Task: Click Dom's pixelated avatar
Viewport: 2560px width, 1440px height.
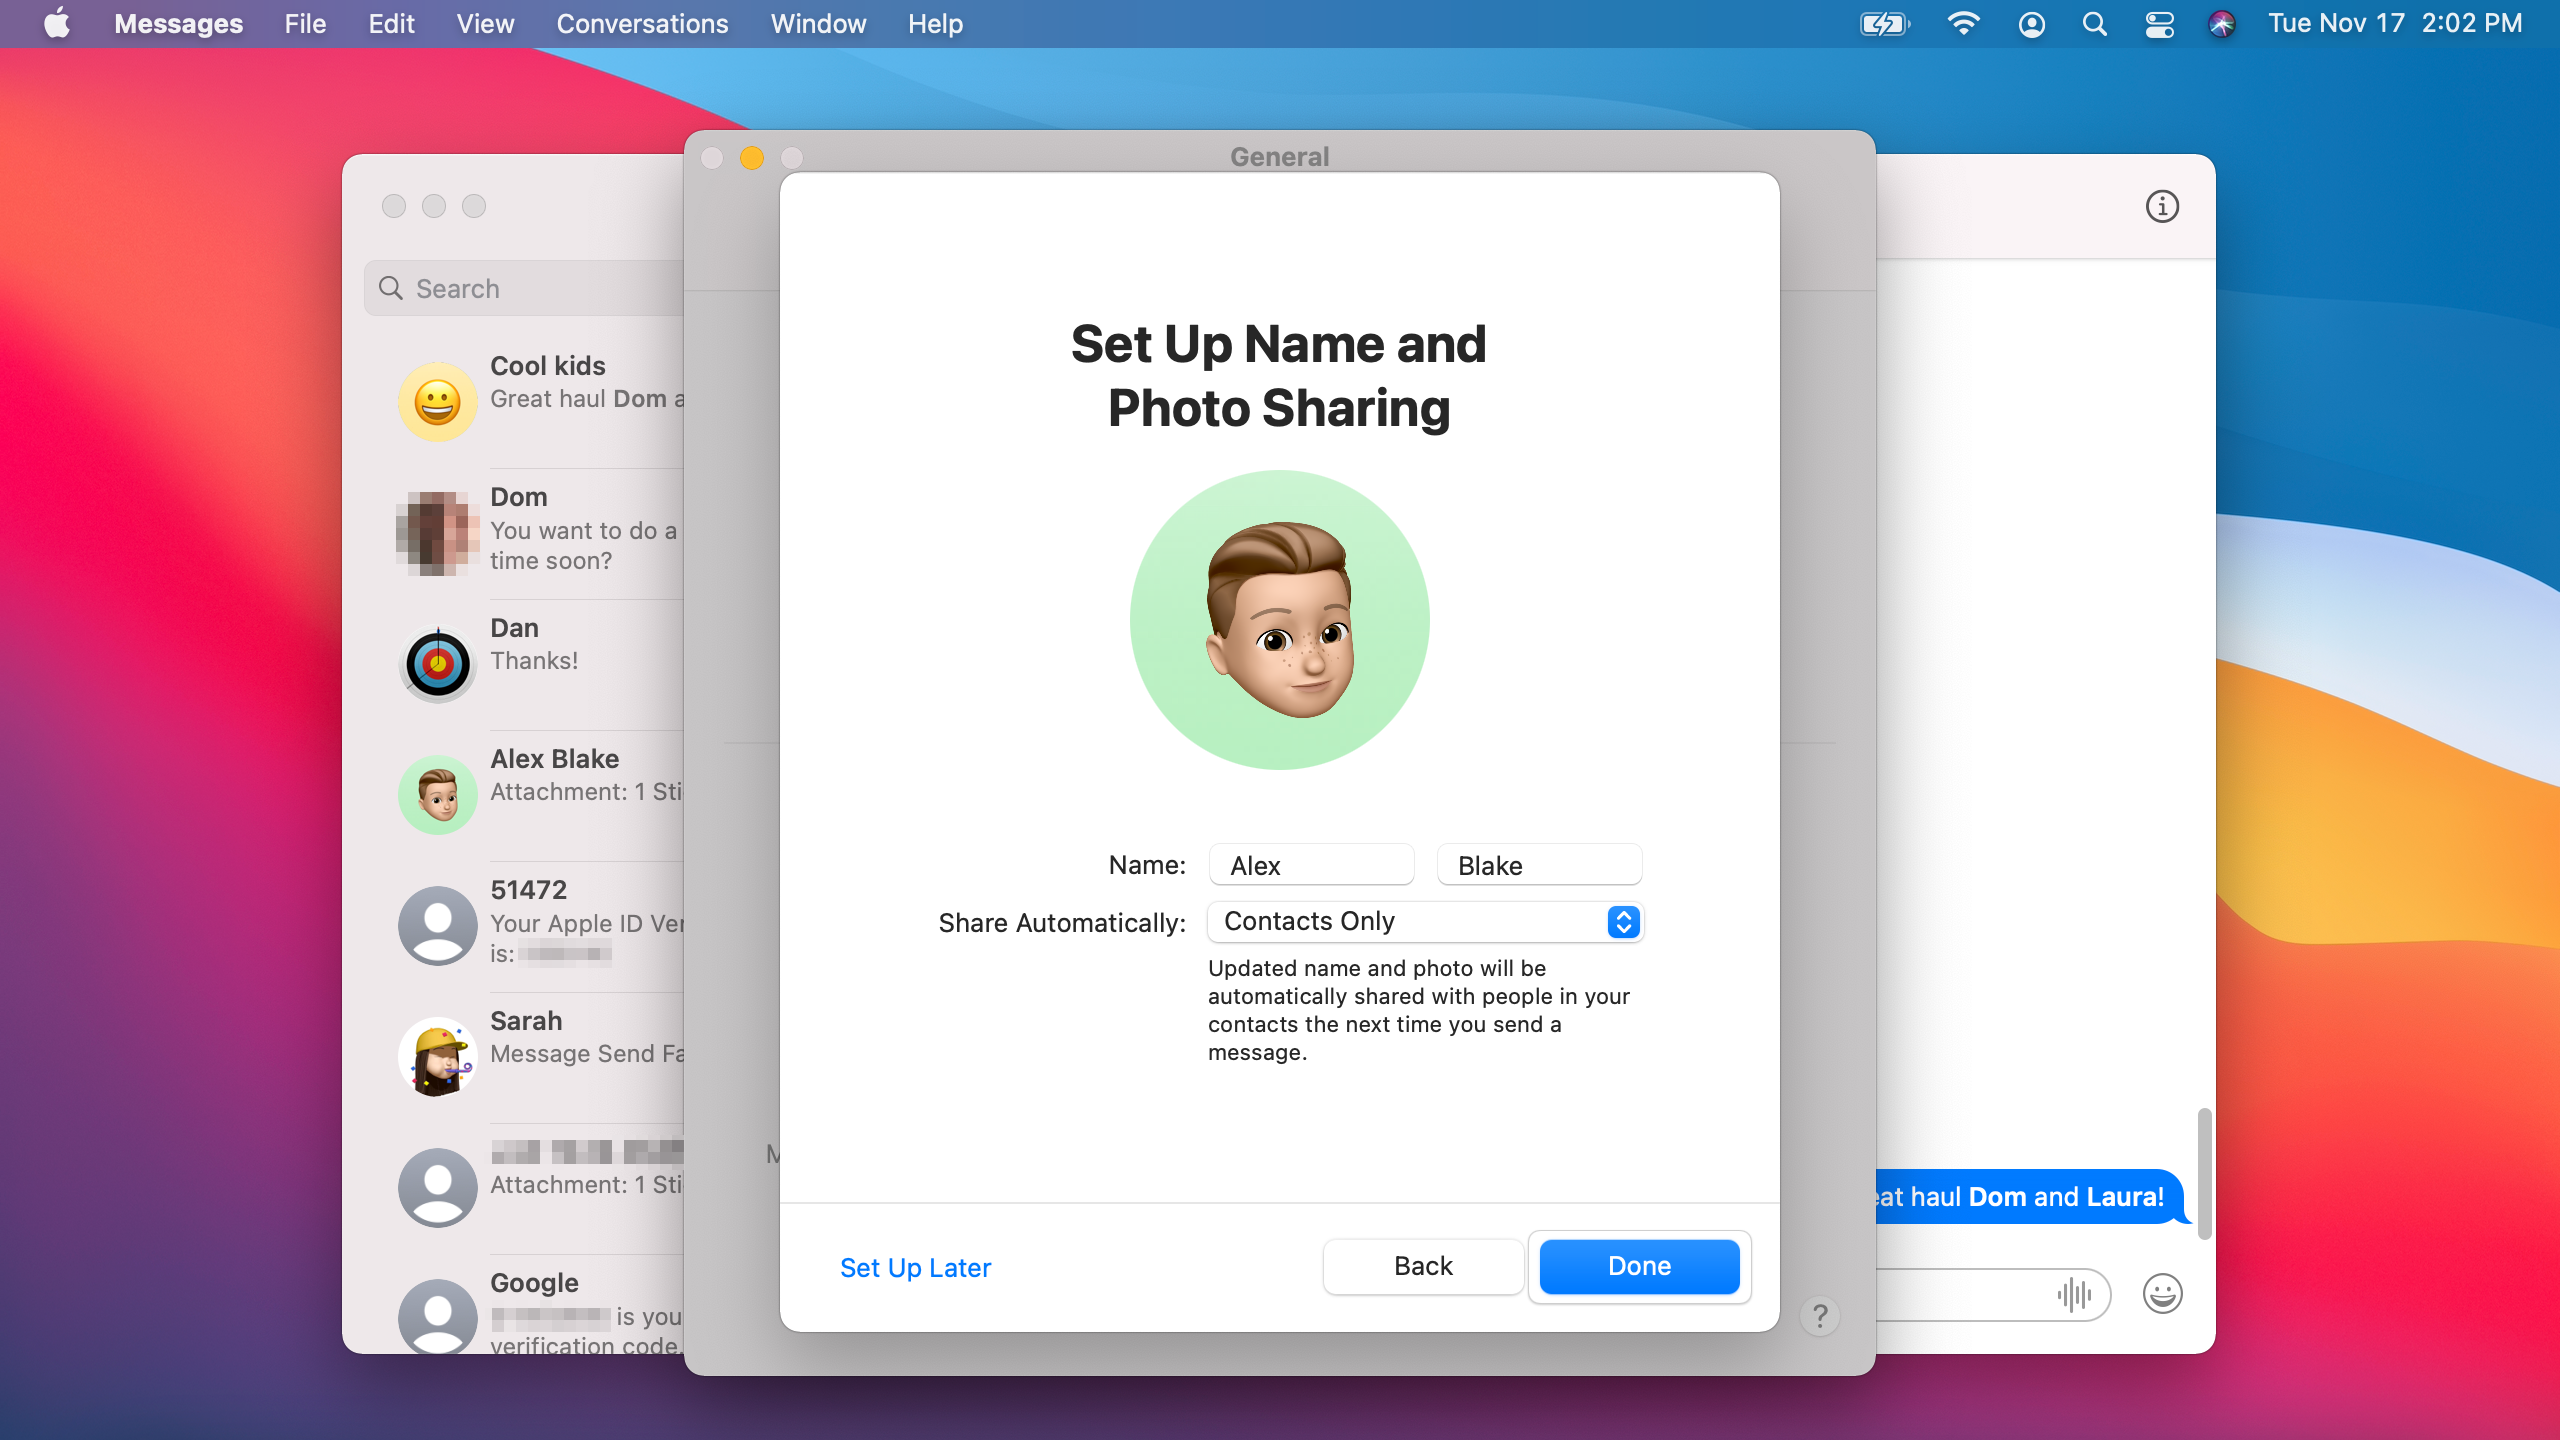Action: [x=437, y=532]
